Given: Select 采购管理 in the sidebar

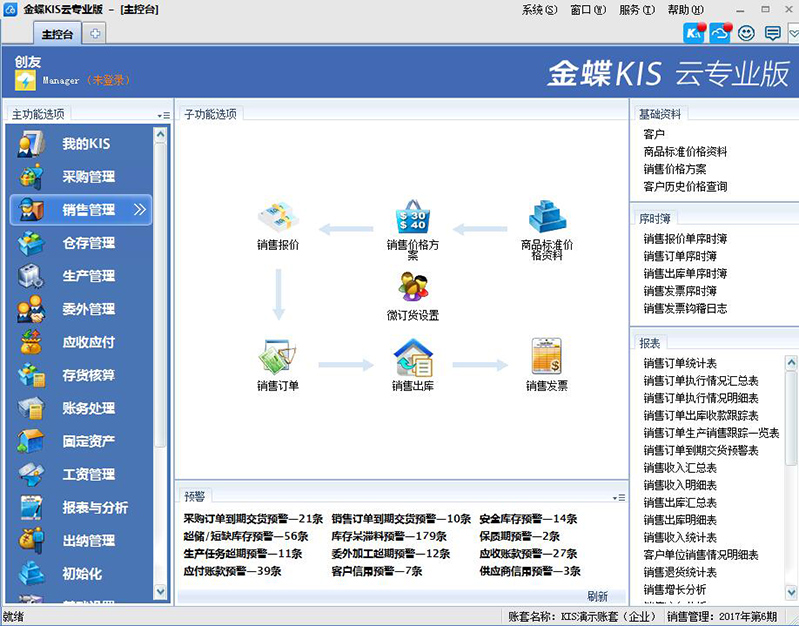Looking at the screenshot, I should point(88,177).
